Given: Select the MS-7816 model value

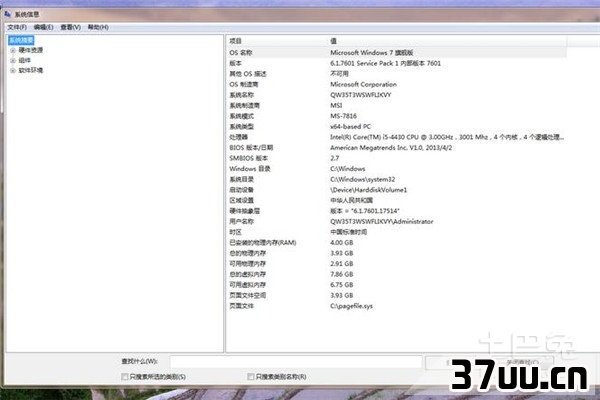Looking at the screenshot, I should 343,116.
